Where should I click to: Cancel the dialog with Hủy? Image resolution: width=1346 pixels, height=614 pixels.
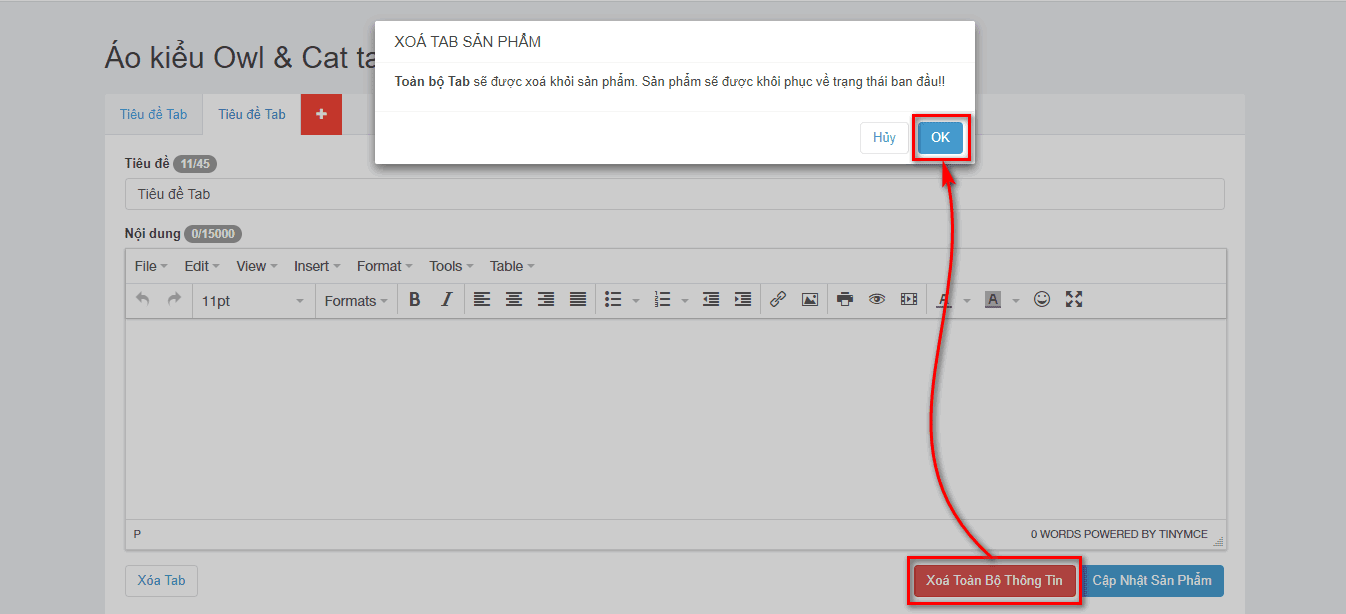(x=884, y=138)
